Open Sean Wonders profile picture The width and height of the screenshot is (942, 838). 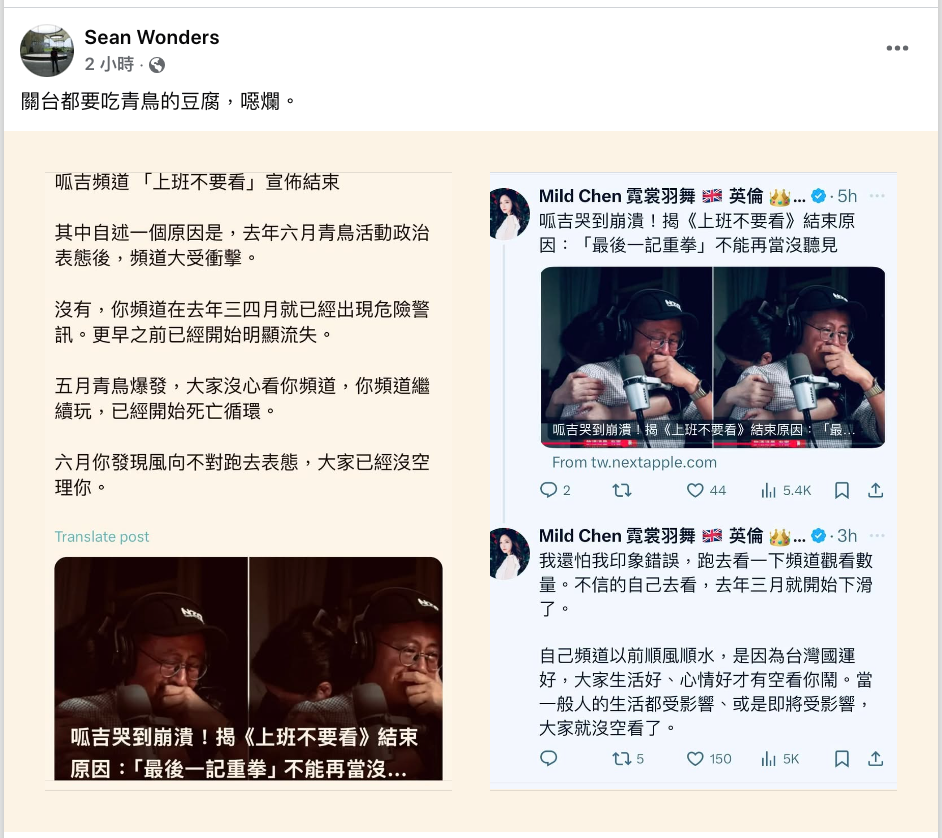click(x=47, y=50)
